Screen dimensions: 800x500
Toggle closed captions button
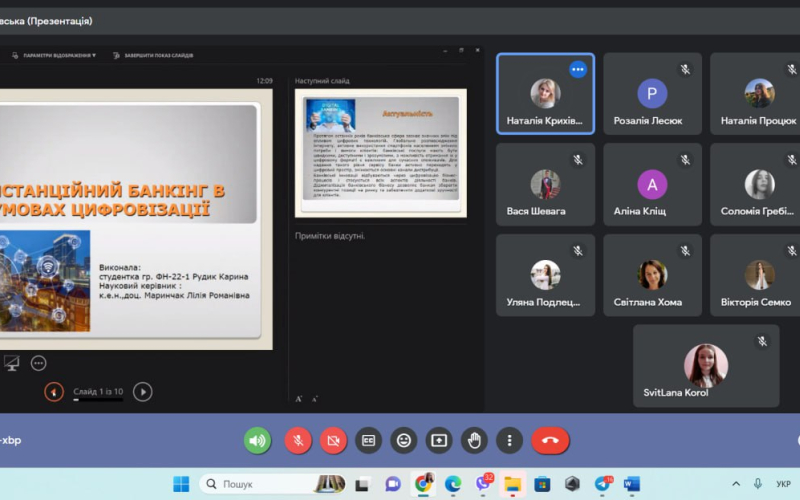[x=368, y=440]
